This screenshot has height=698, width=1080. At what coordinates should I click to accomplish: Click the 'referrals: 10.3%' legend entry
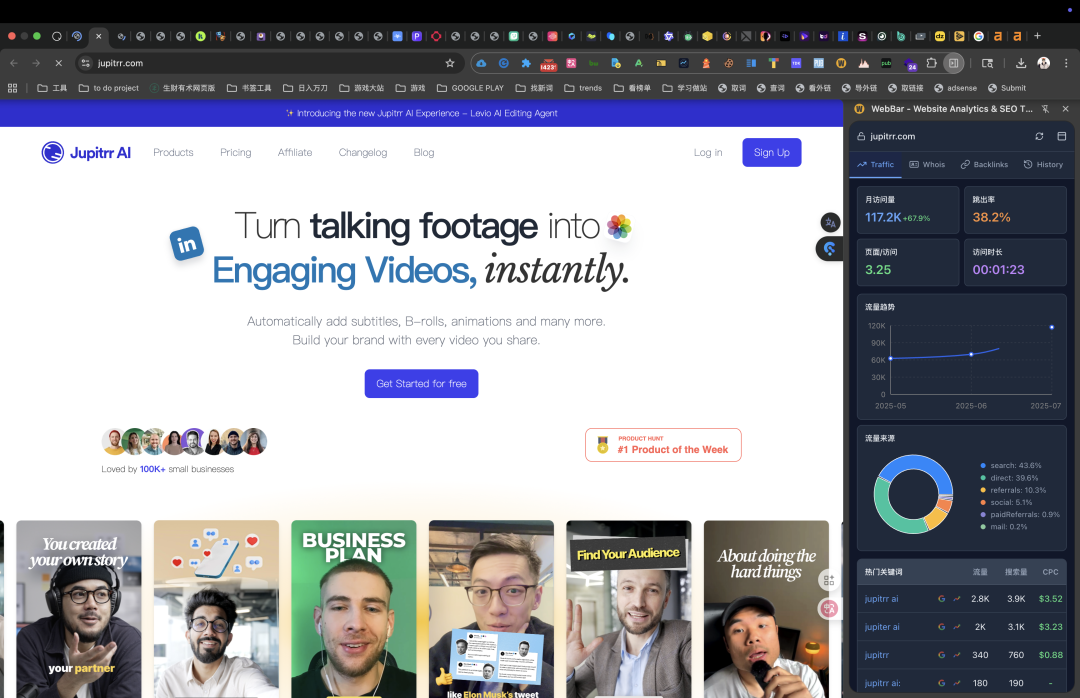1013,491
